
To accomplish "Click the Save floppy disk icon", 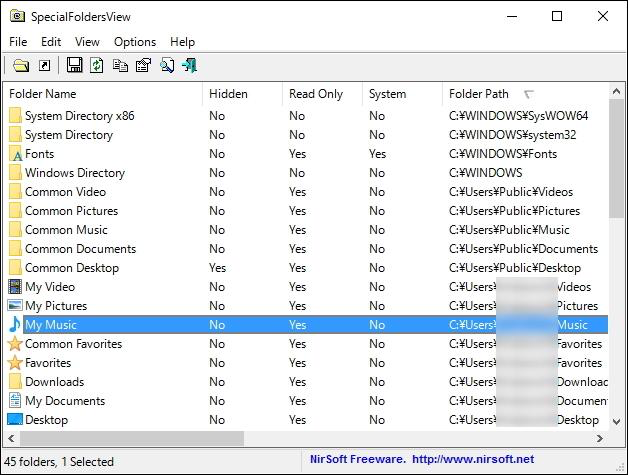I will pyautogui.click(x=74, y=66).
